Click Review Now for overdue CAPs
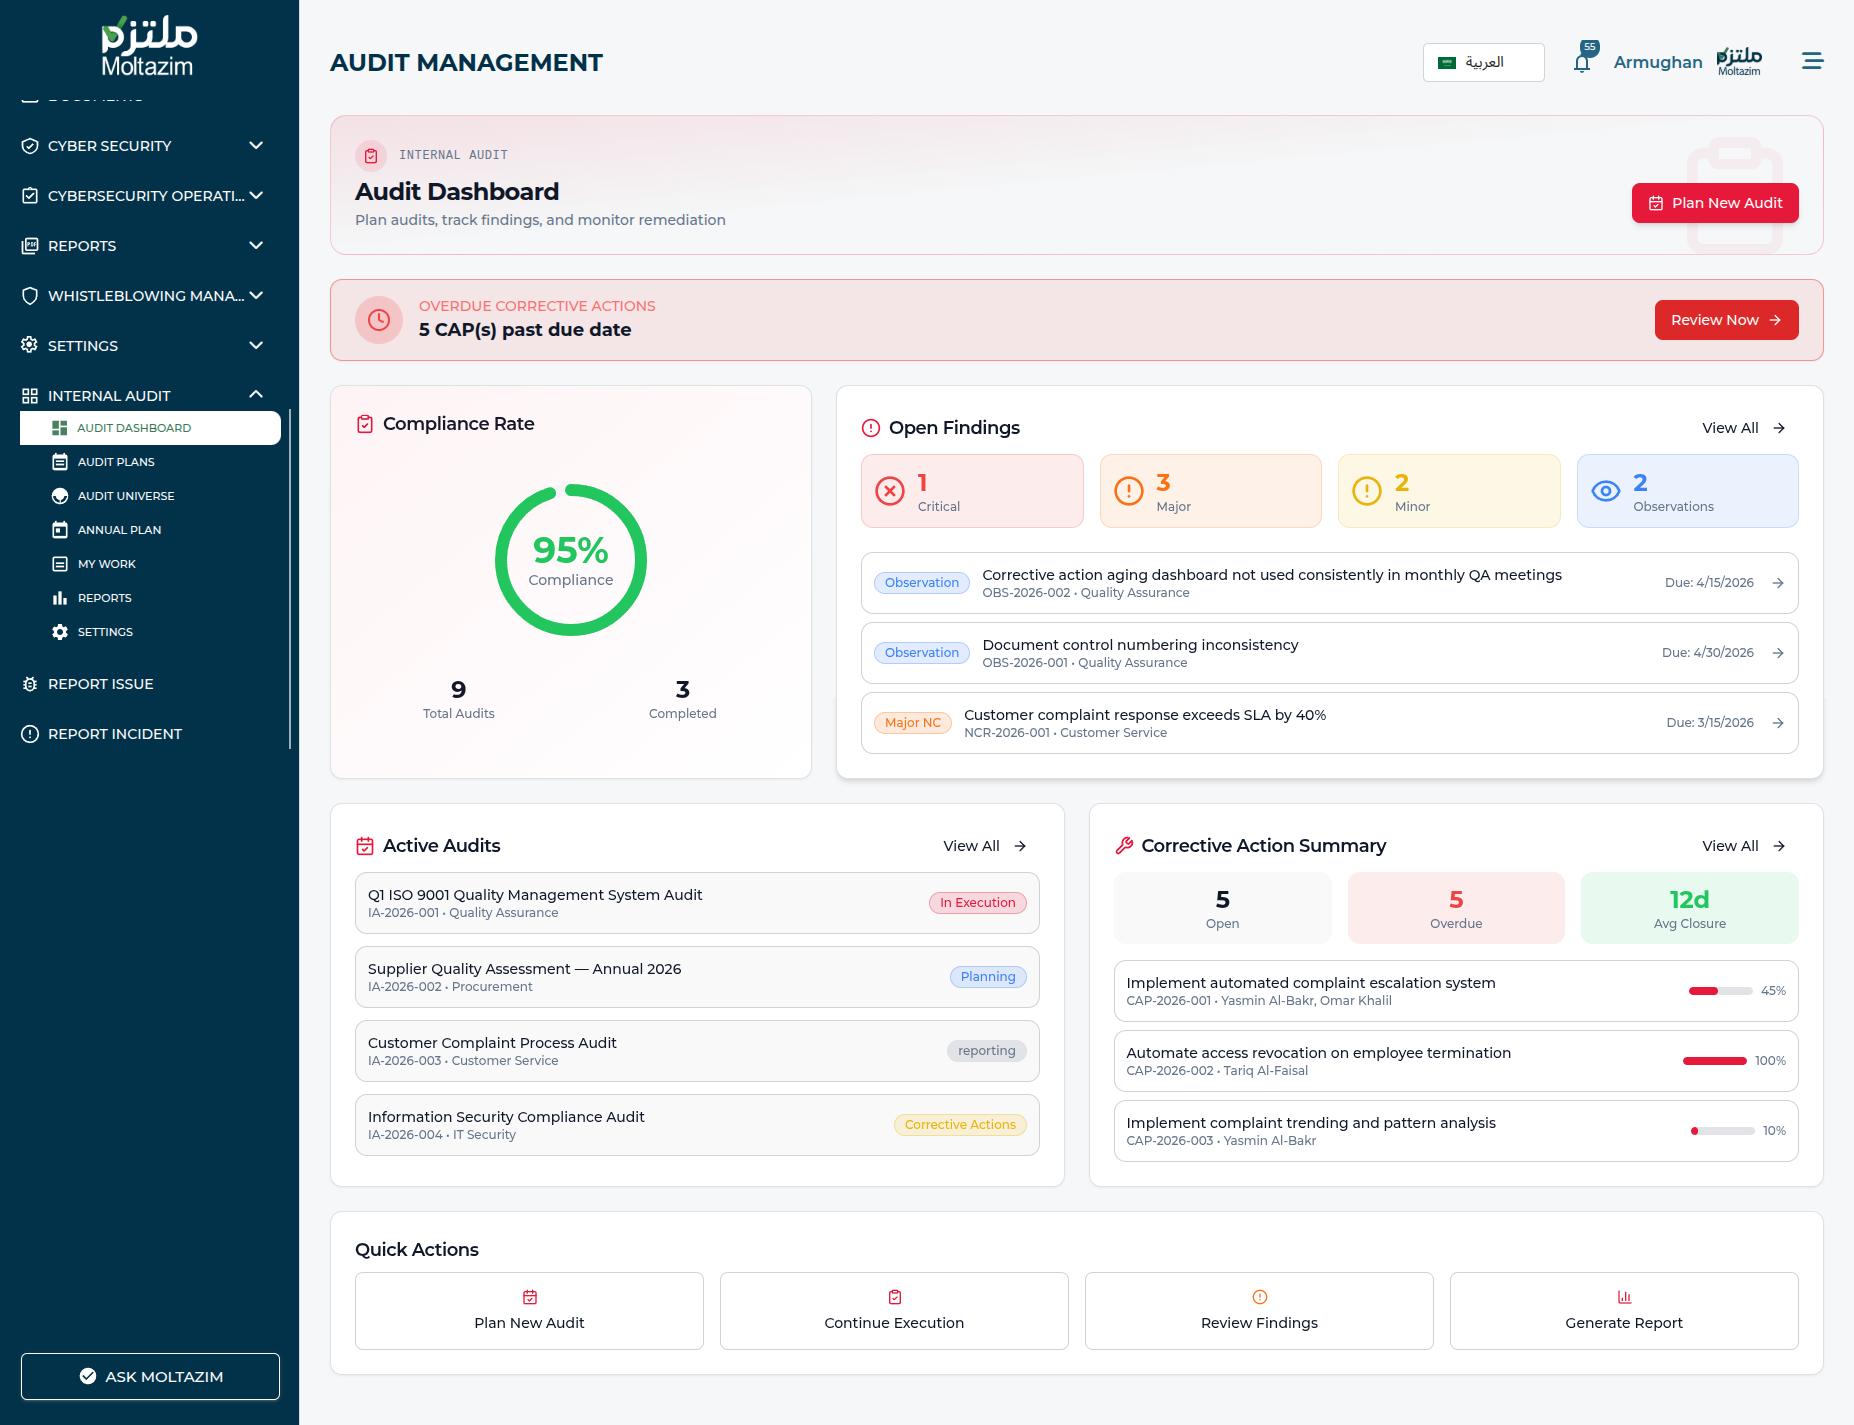This screenshot has width=1854, height=1425. point(1725,320)
